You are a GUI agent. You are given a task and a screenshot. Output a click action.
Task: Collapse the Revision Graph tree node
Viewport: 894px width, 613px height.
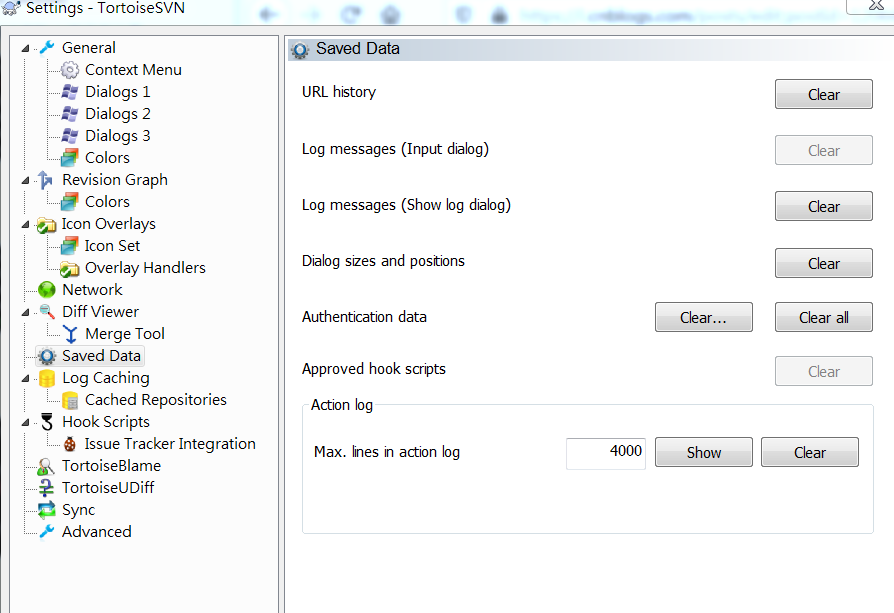pos(25,181)
